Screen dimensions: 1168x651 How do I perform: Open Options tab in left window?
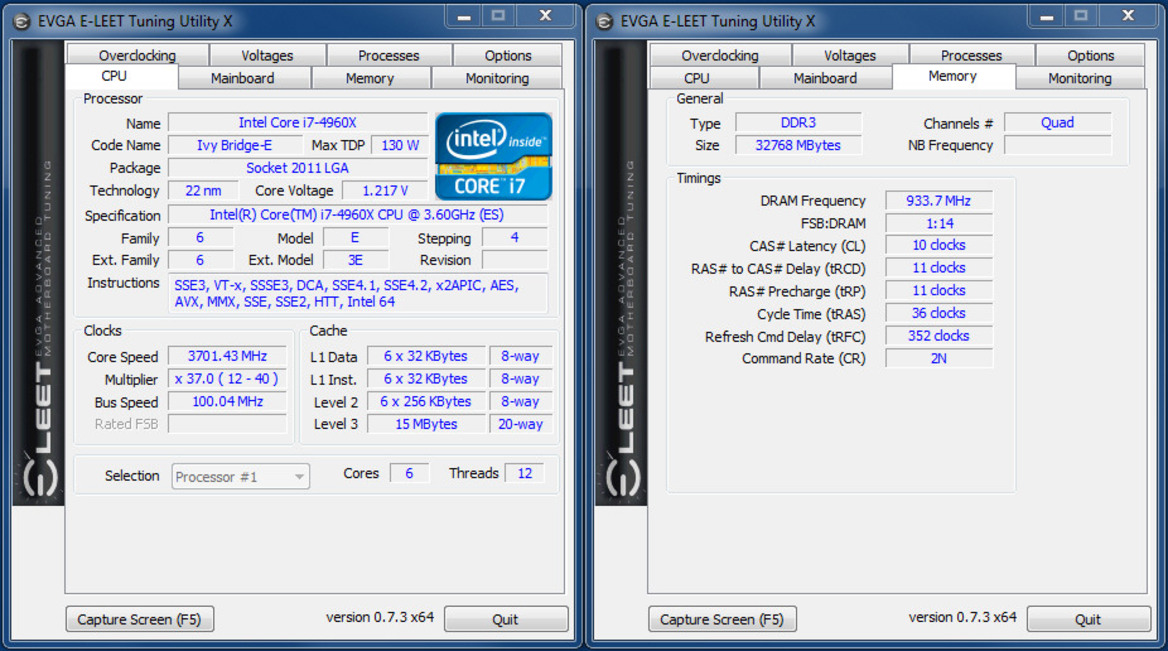click(x=508, y=55)
